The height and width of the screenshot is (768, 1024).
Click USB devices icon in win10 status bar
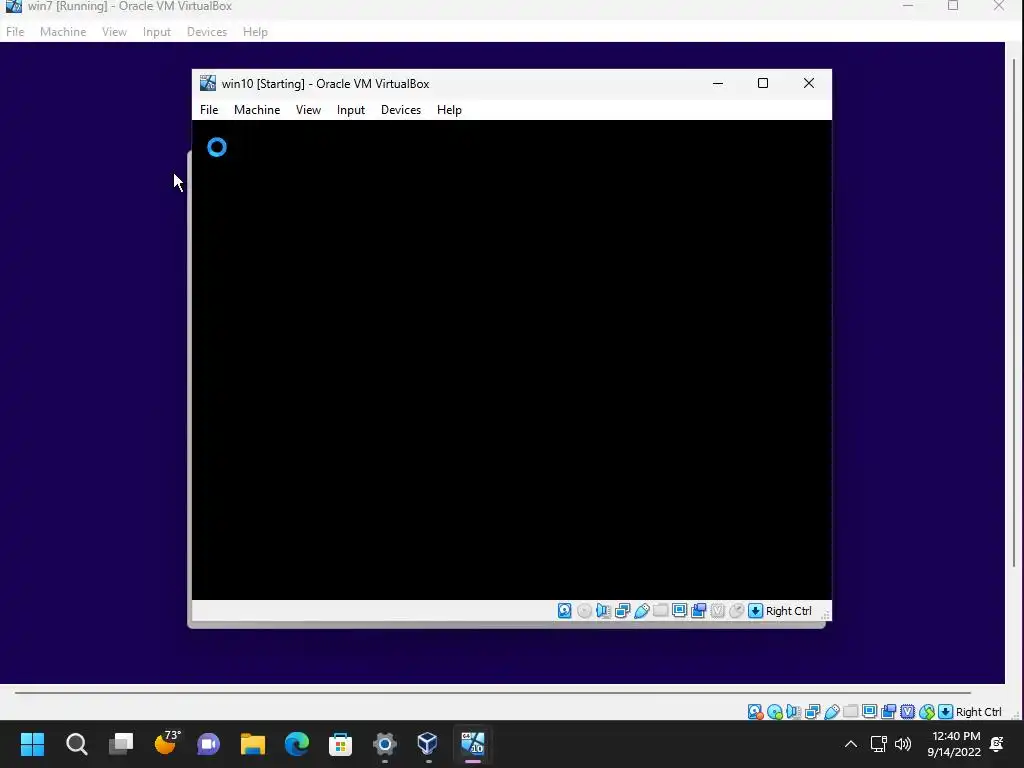[x=641, y=611]
